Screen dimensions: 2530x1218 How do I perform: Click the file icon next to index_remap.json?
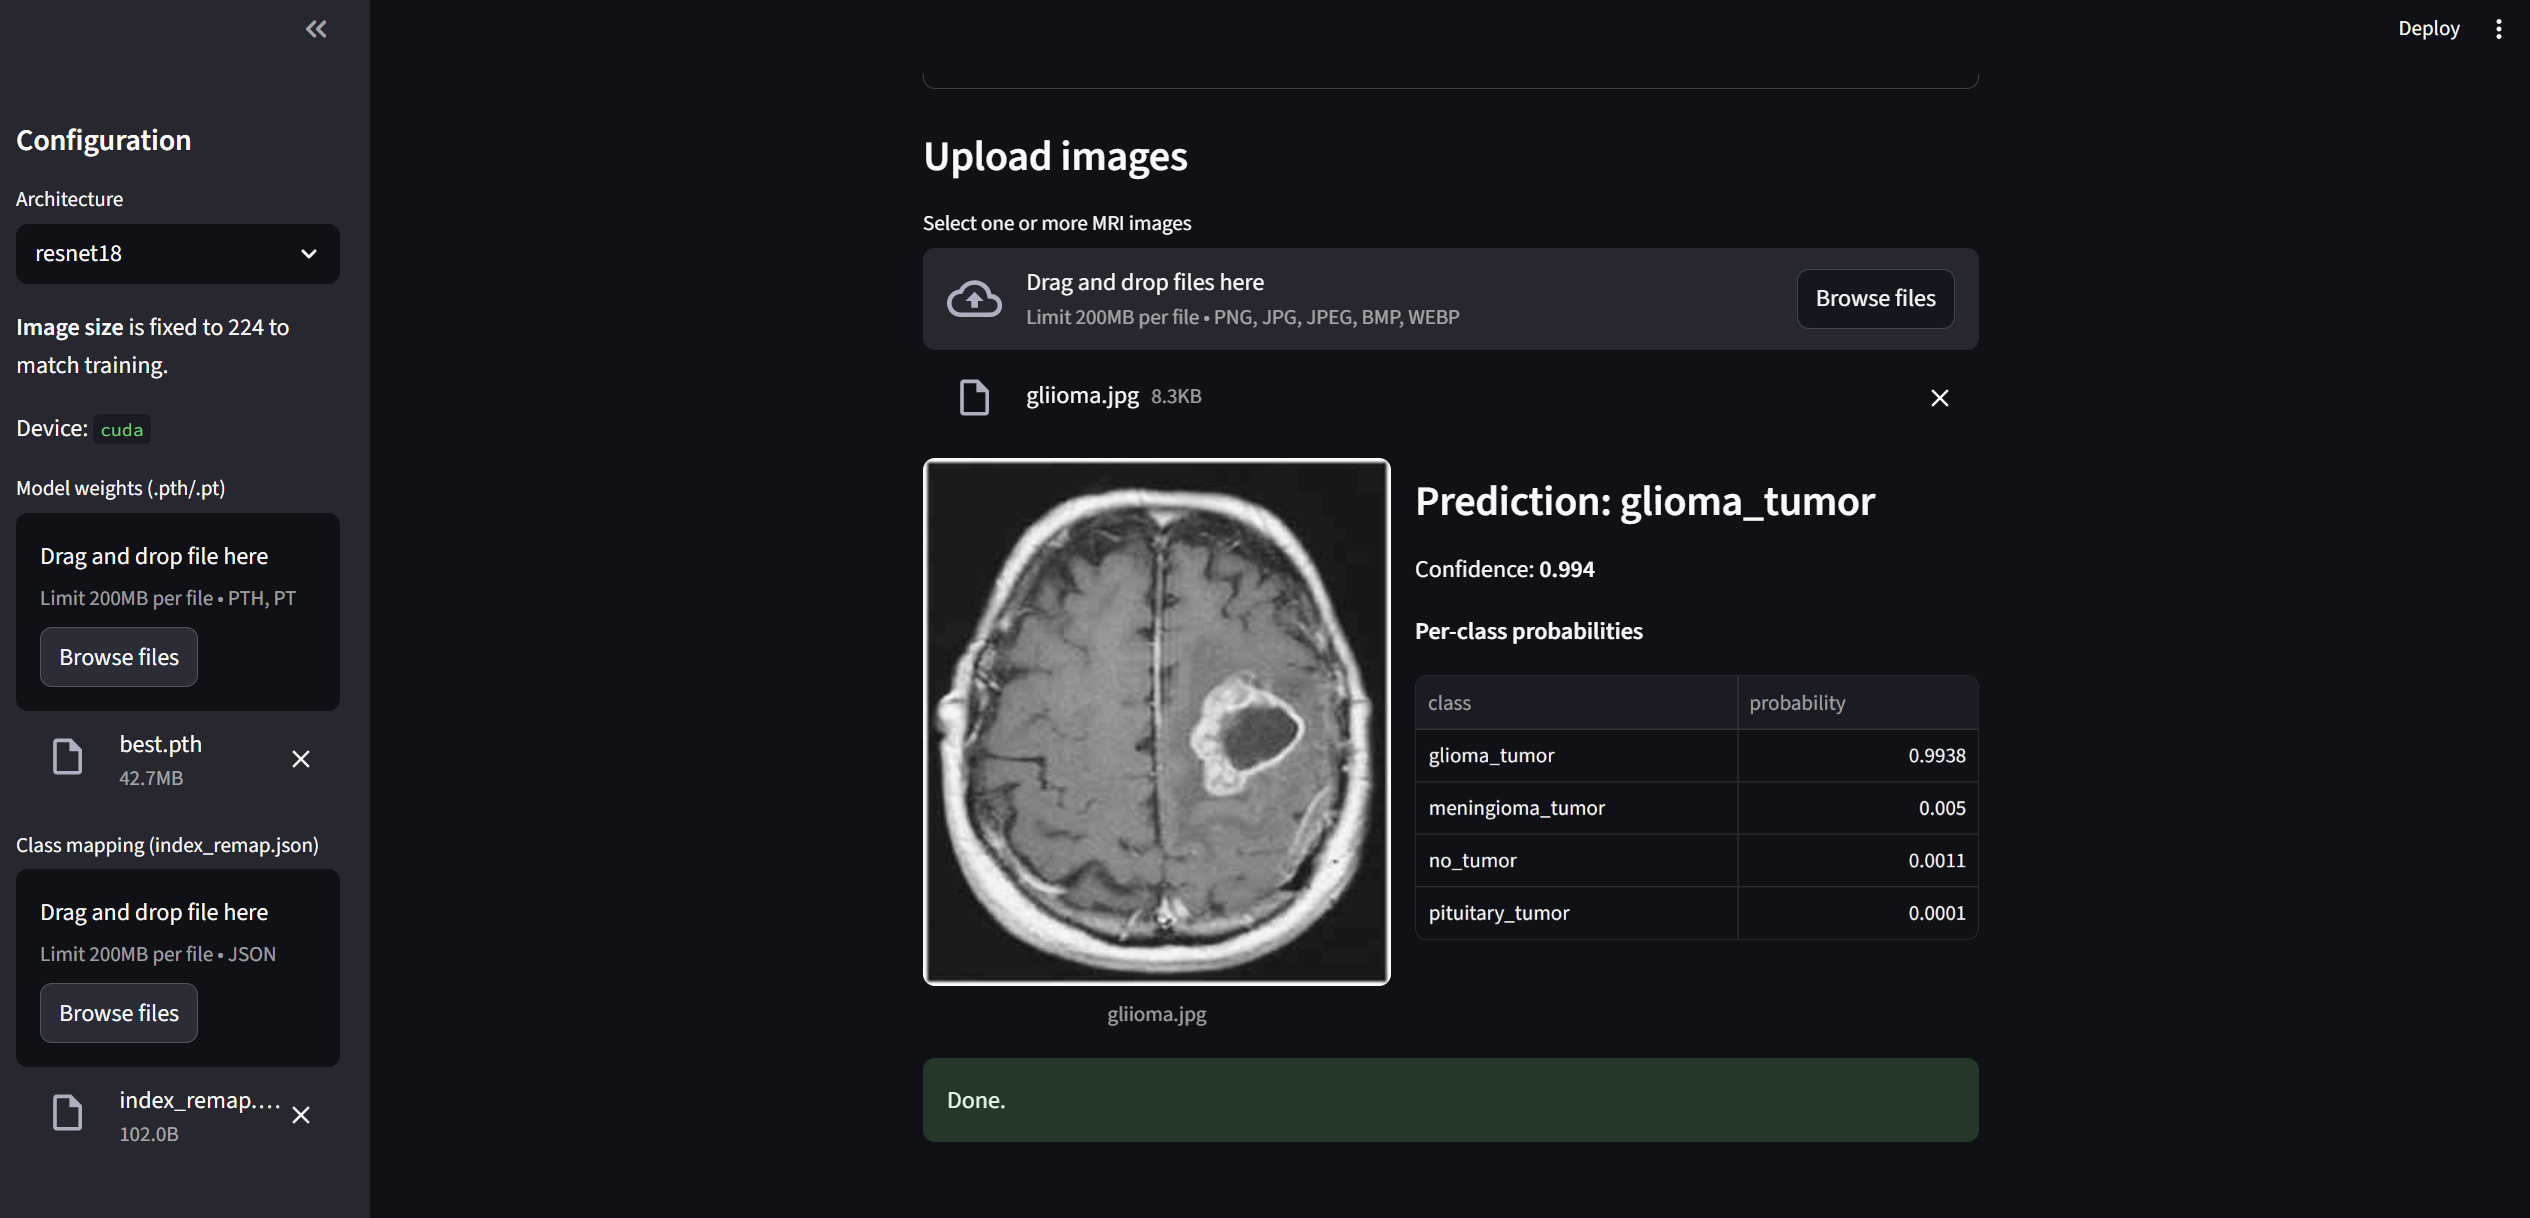click(x=67, y=1113)
